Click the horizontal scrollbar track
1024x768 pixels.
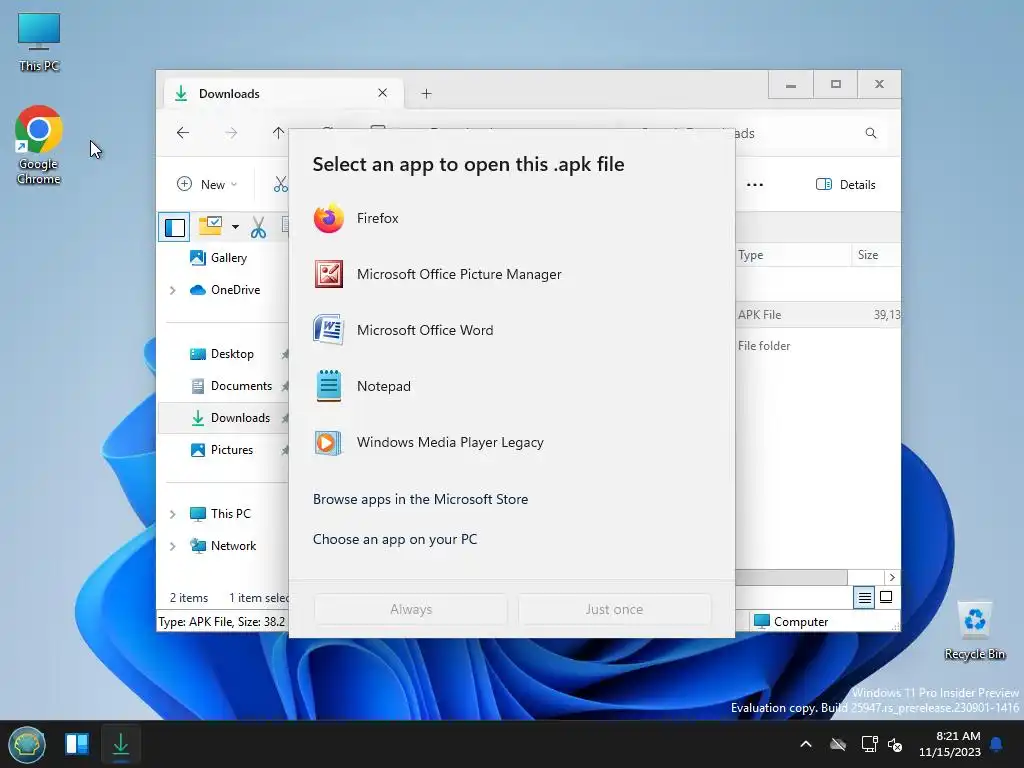pos(866,577)
